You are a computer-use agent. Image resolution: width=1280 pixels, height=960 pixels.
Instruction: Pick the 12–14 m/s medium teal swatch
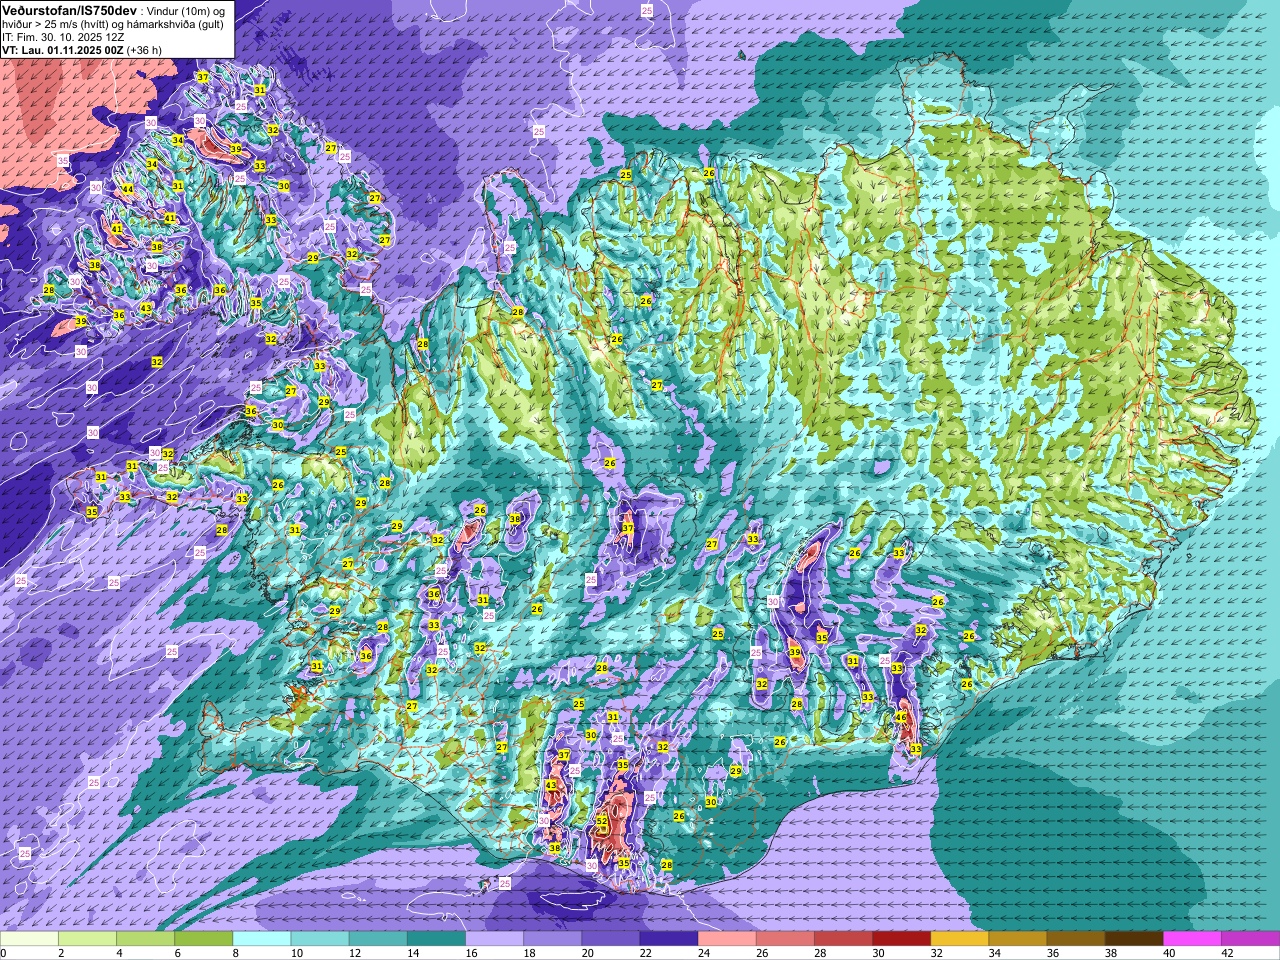coord(378,939)
